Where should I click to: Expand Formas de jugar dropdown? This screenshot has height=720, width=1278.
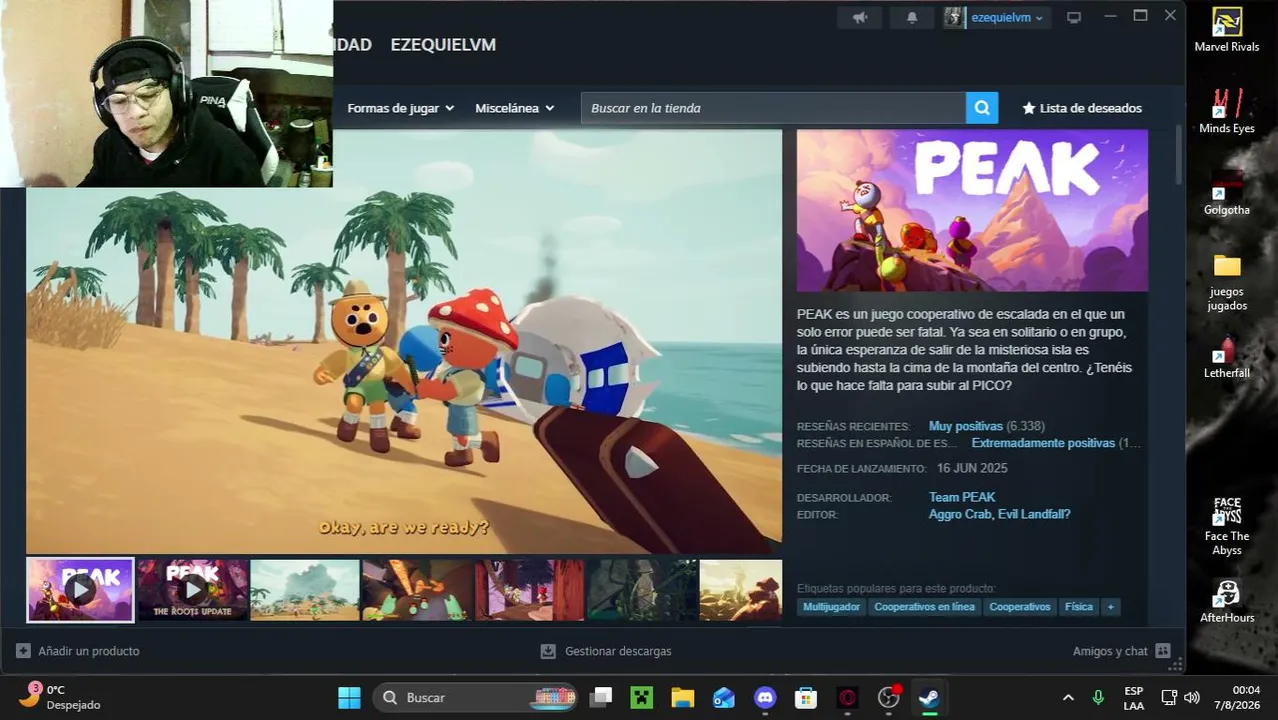coord(400,108)
